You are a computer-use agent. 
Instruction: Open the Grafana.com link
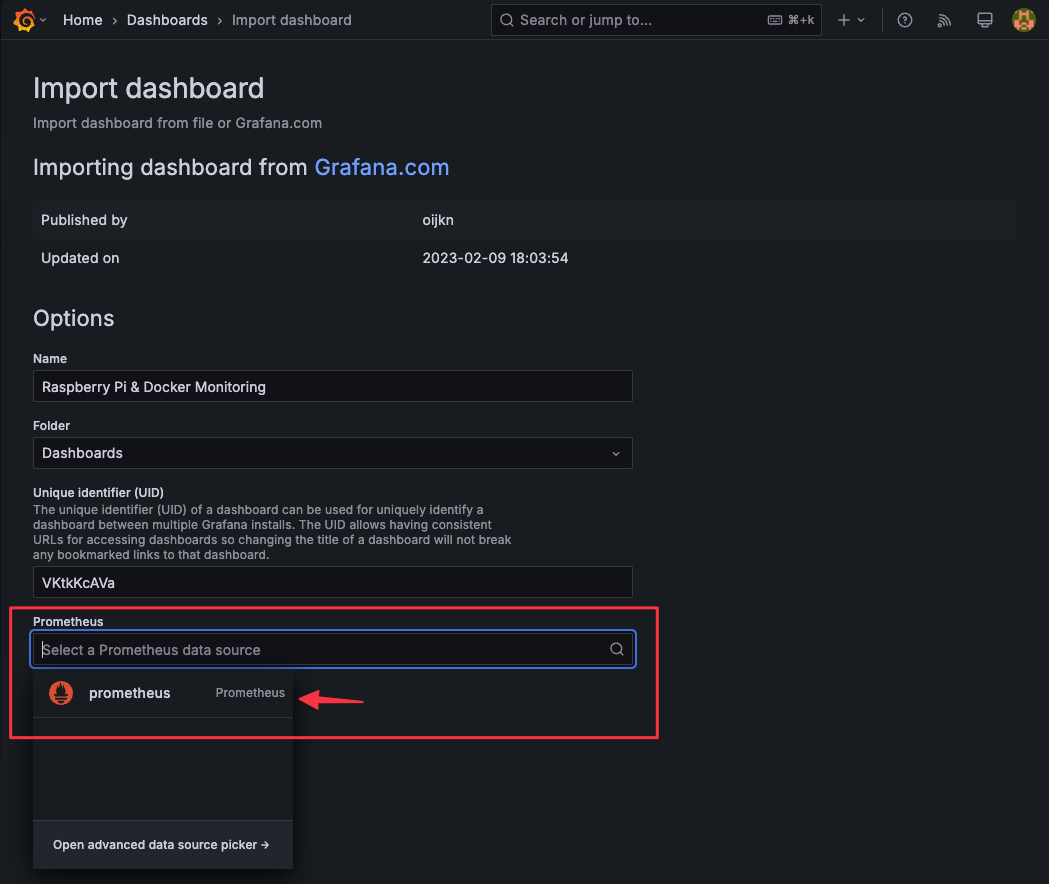pos(381,167)
